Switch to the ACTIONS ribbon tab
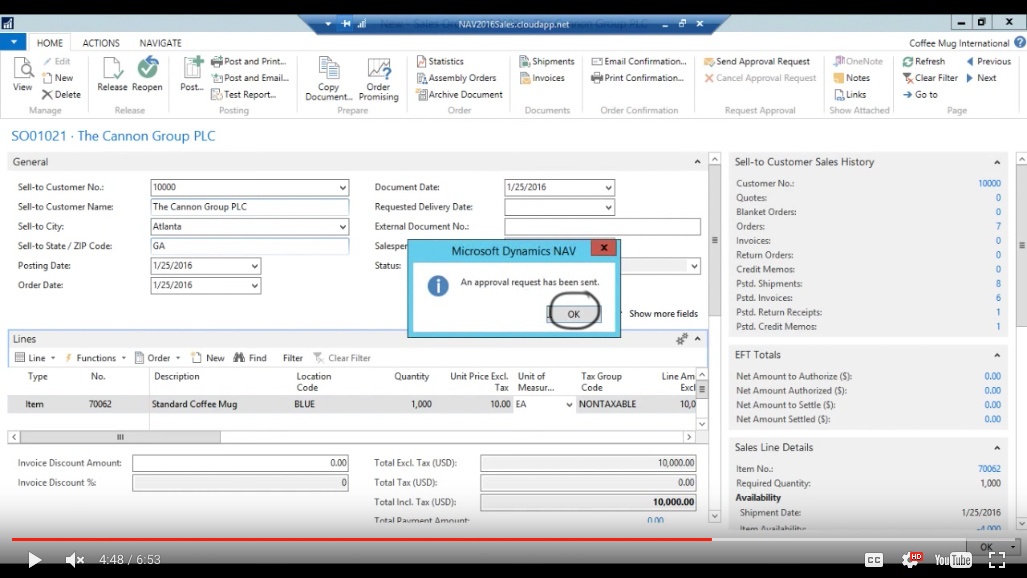This screenshot has height=578, width=1027. coord(101,43)
